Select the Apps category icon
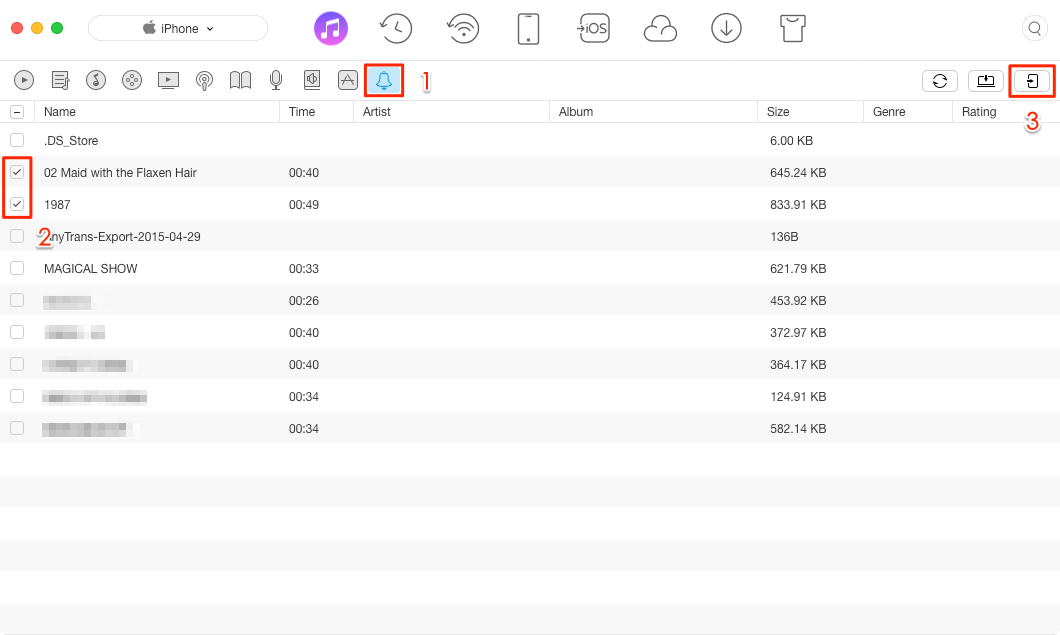 [347, 80]
